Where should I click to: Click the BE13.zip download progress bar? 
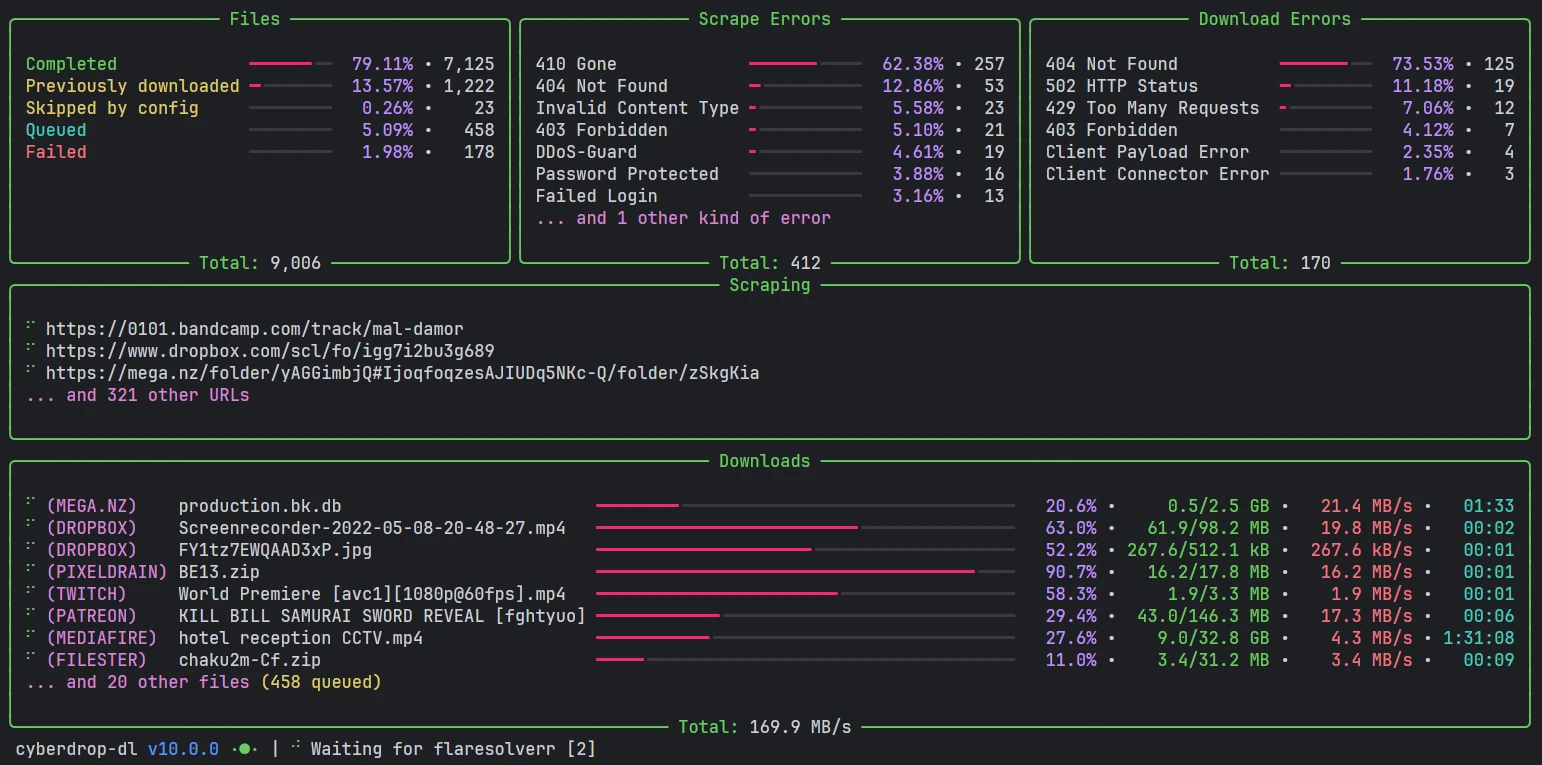(805, 572)
